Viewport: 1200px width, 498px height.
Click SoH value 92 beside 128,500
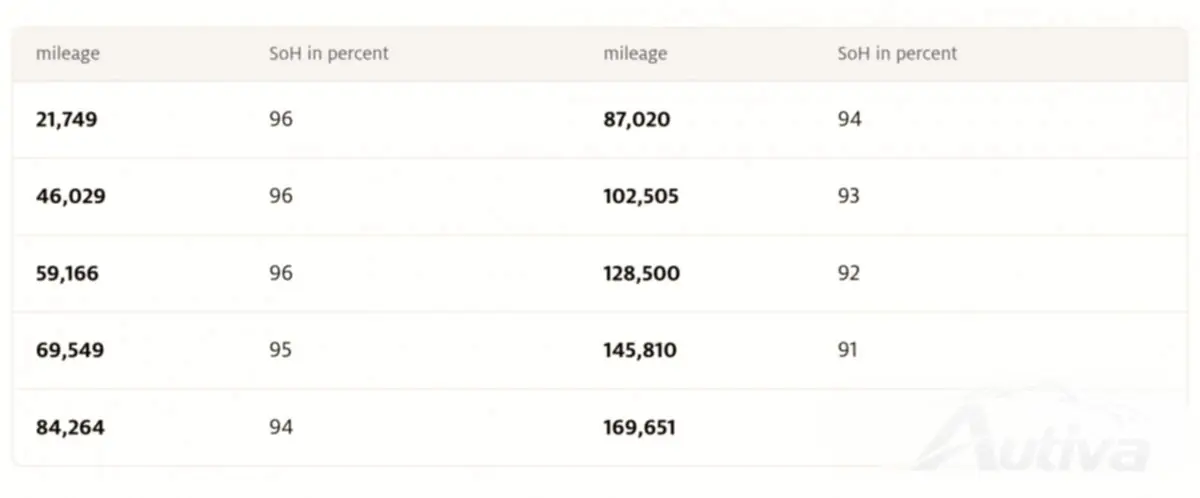pos(849,273)
